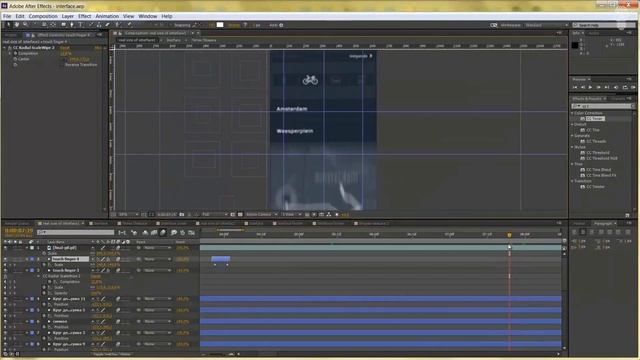Click the current time display in timeline
640x360 pixels.
coord(19,231)
